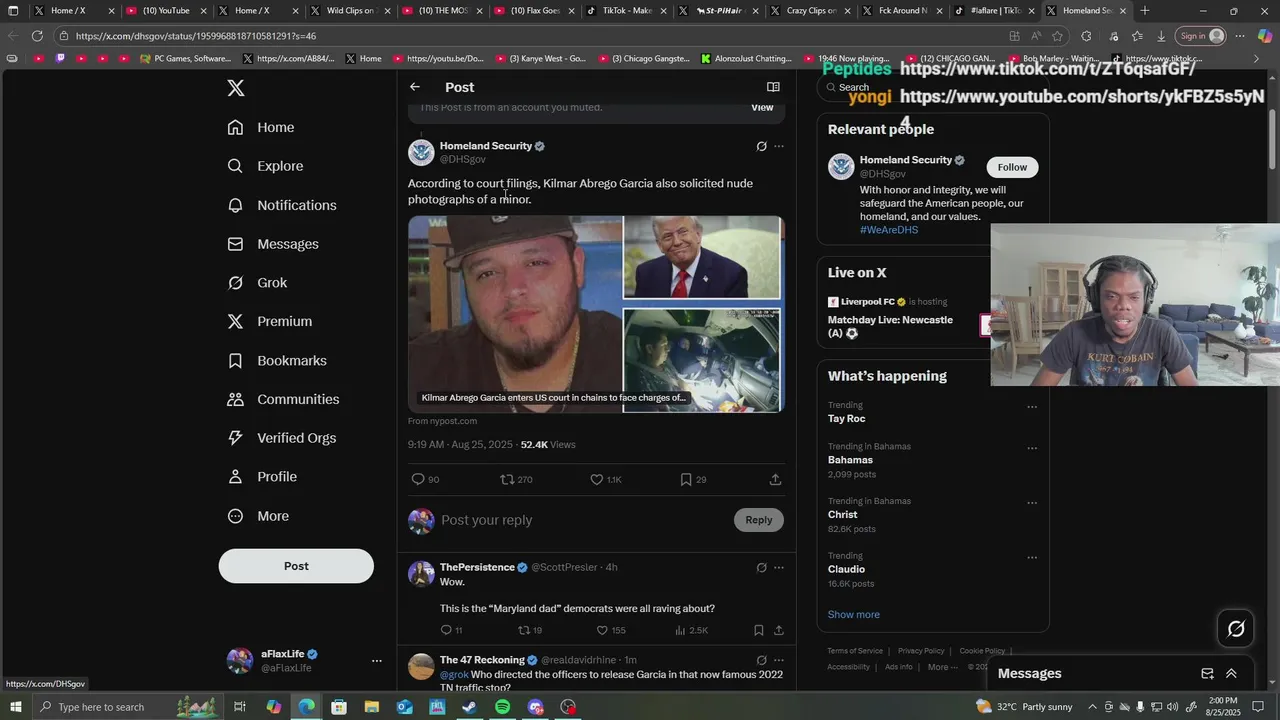
Task: Open Verified Orgs in the sidebar
Action: pyautogui.click(x=282, y=438)
